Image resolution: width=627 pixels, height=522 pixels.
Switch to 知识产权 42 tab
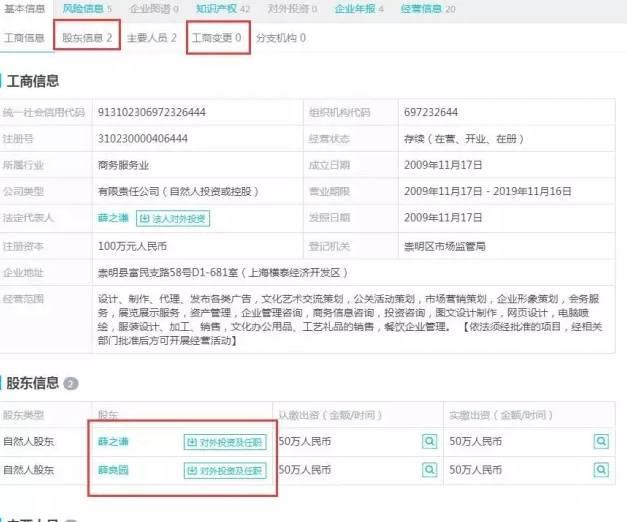click(223, 8)
